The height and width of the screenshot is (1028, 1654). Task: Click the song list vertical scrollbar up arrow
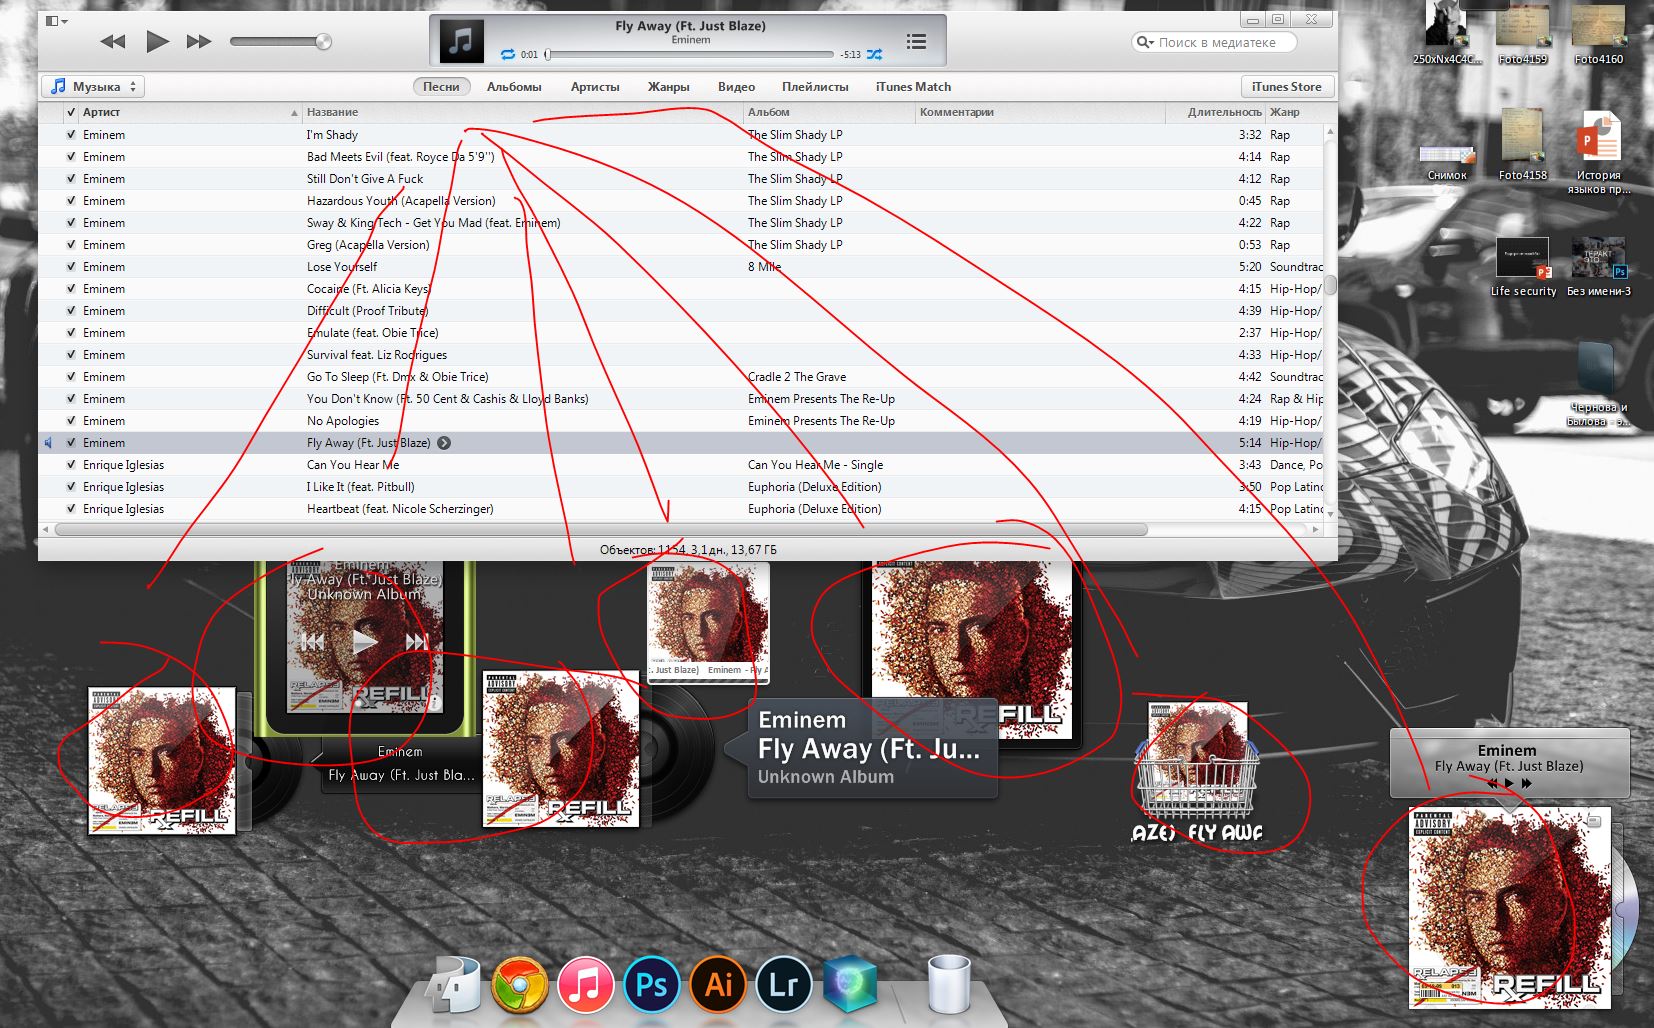pyautogui.click(x=1330, y=132)
